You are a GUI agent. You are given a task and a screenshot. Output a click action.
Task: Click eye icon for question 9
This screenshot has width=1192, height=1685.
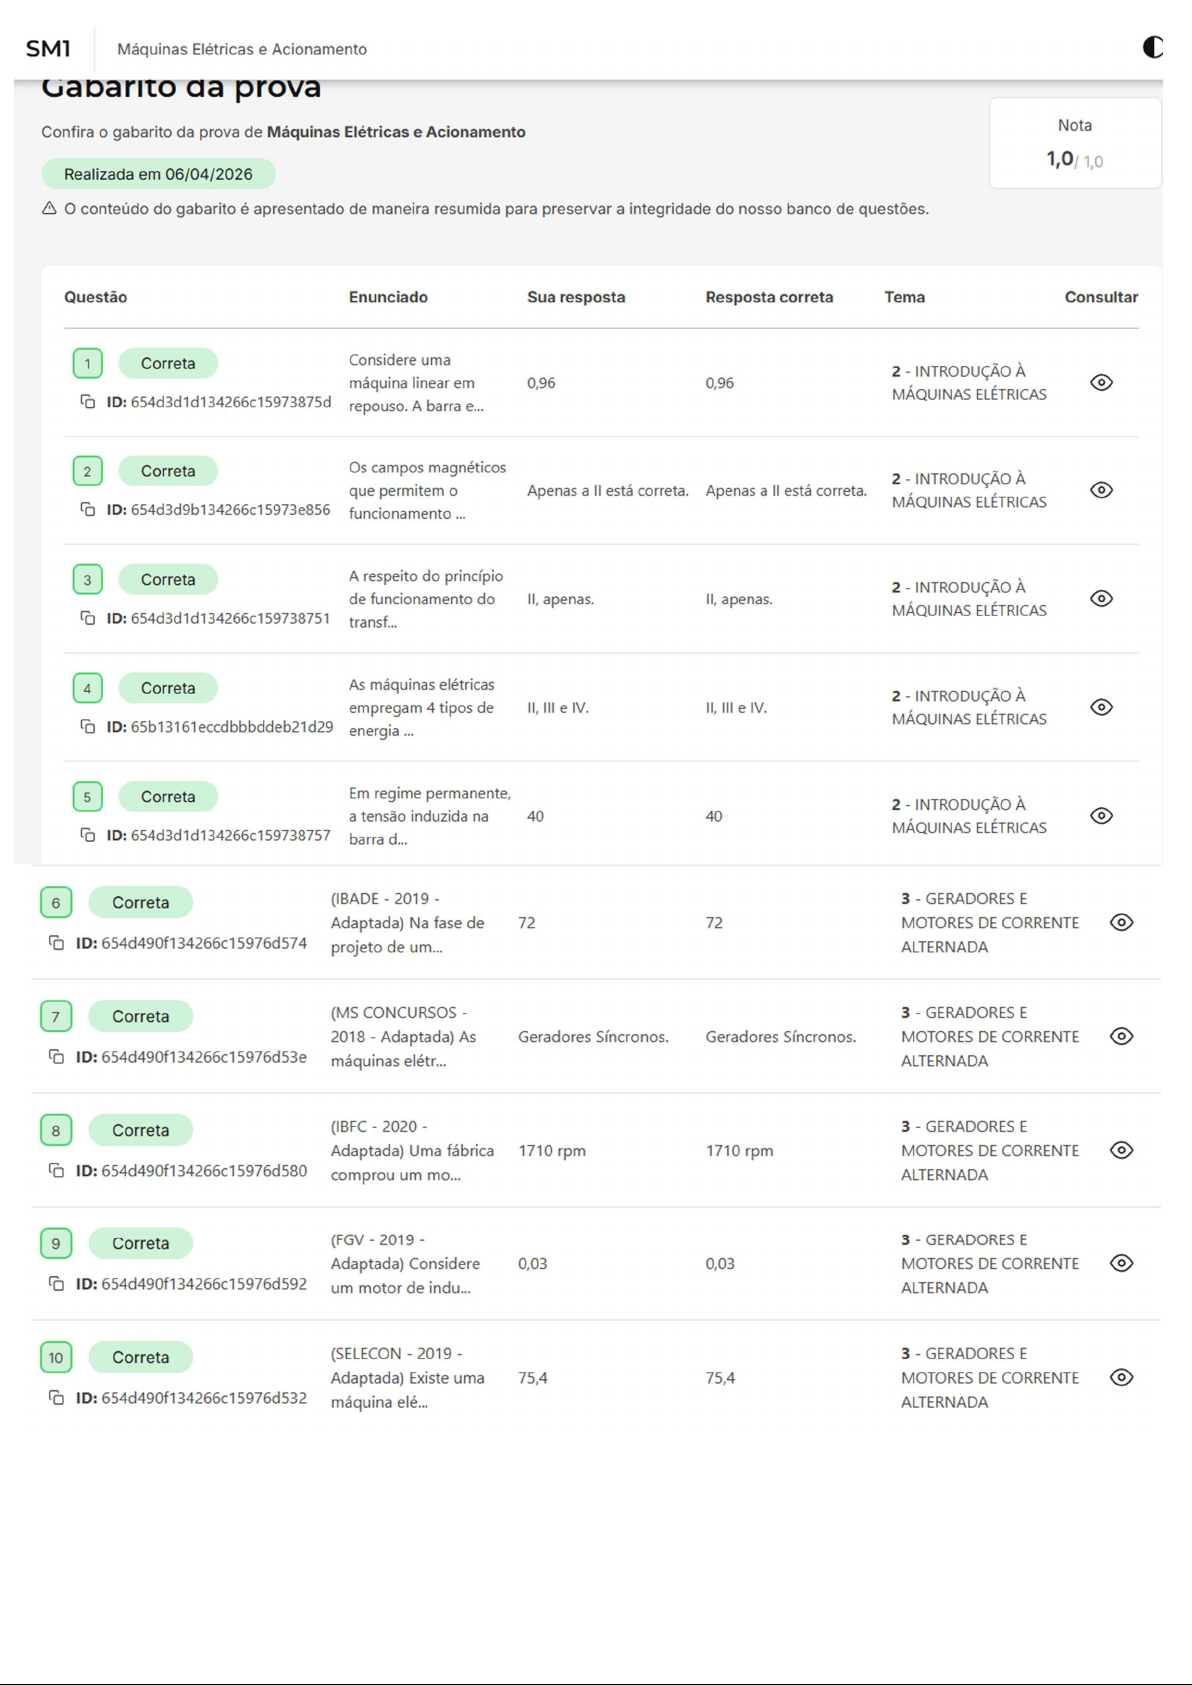[x=1121, y=1264]
